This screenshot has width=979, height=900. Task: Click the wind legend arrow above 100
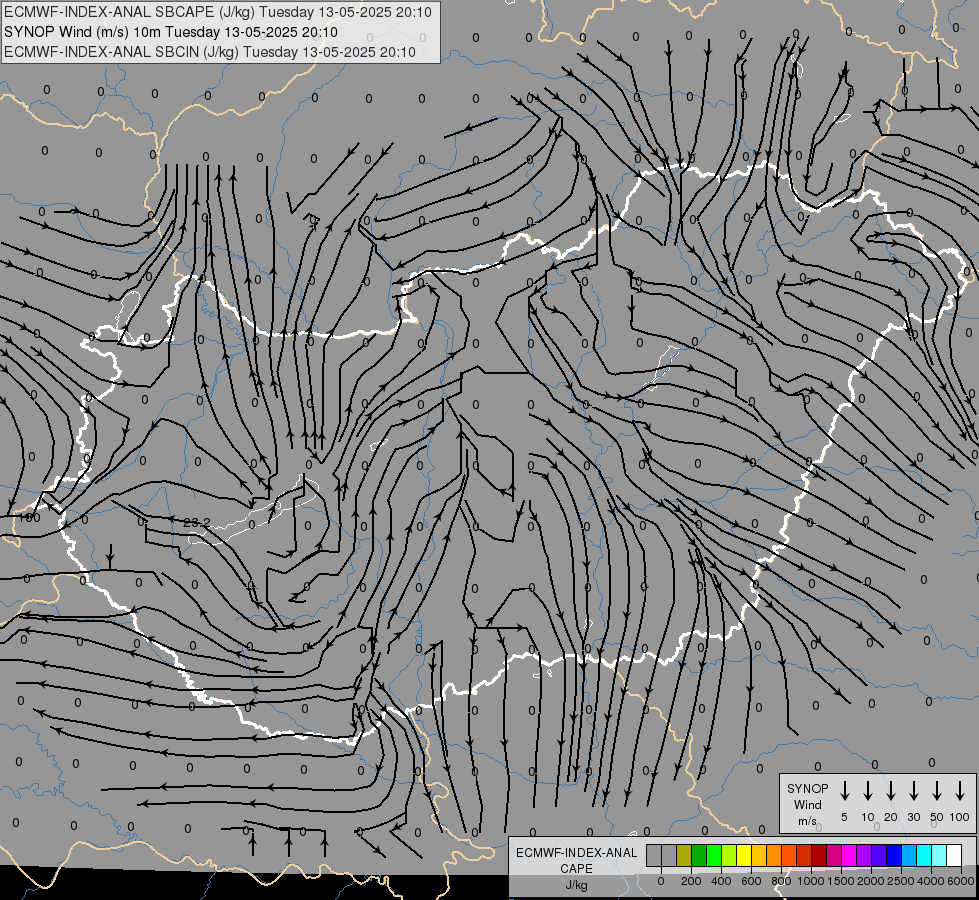coord(960,791)
